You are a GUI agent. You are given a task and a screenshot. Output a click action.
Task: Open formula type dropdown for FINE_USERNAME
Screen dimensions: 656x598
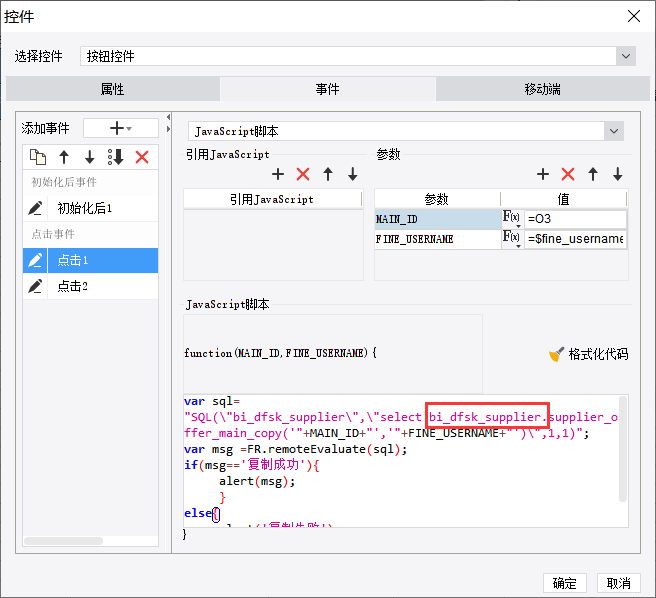point(512,239)
